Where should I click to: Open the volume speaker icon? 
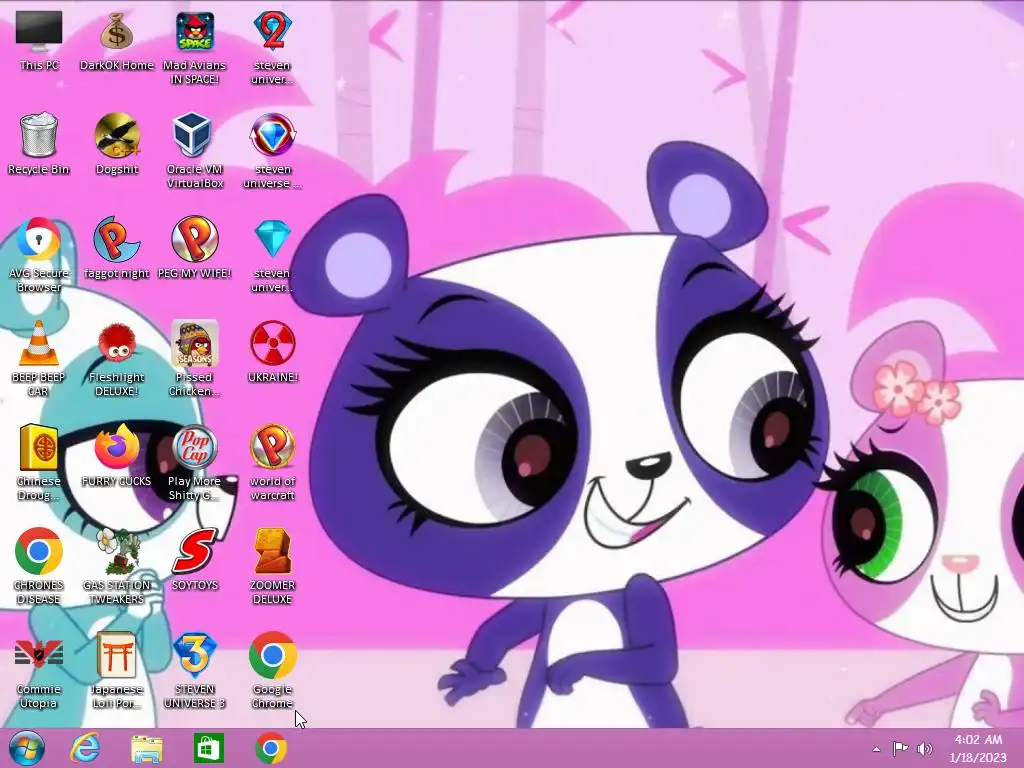coord(924,748)
